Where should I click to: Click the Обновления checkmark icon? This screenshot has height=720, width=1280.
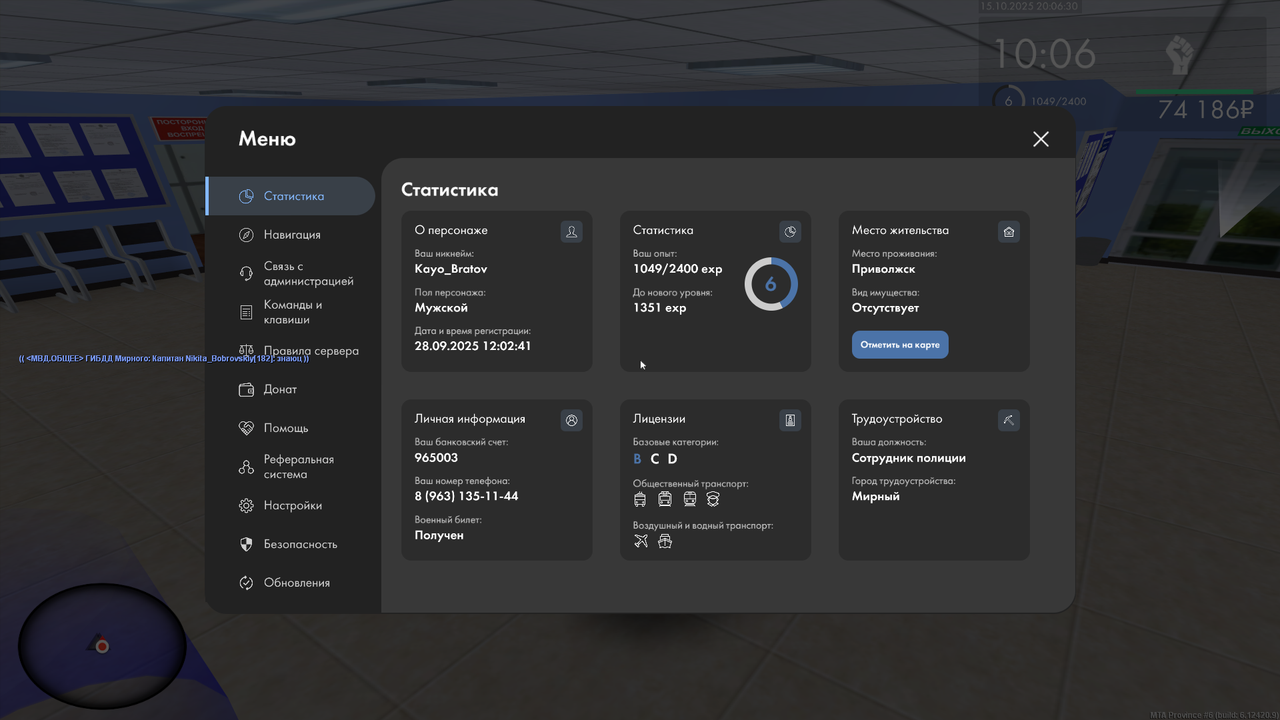[247, 583]
